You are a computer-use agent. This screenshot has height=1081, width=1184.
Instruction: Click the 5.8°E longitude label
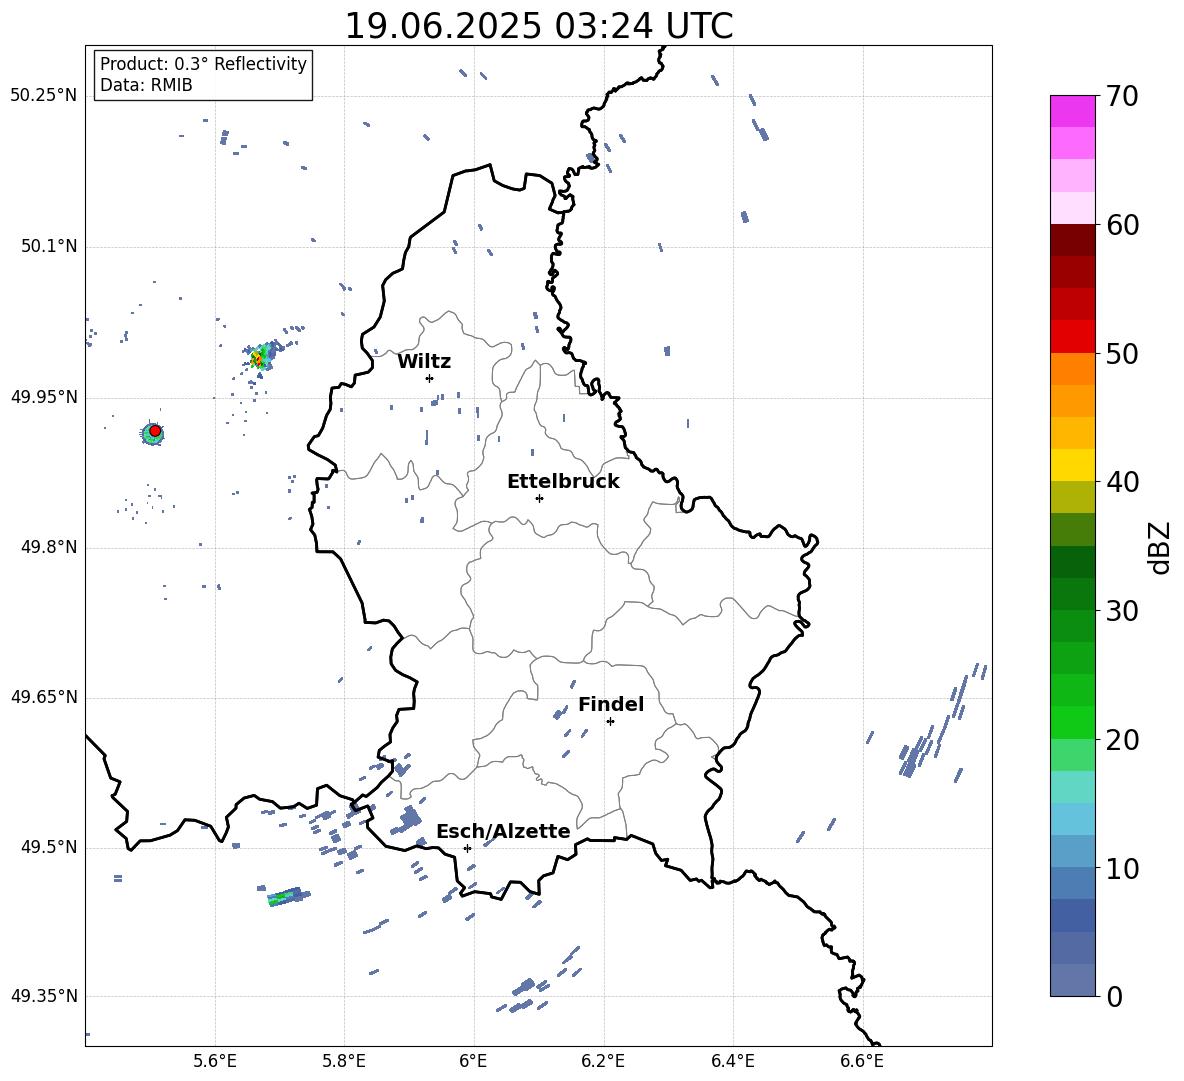344,1061
